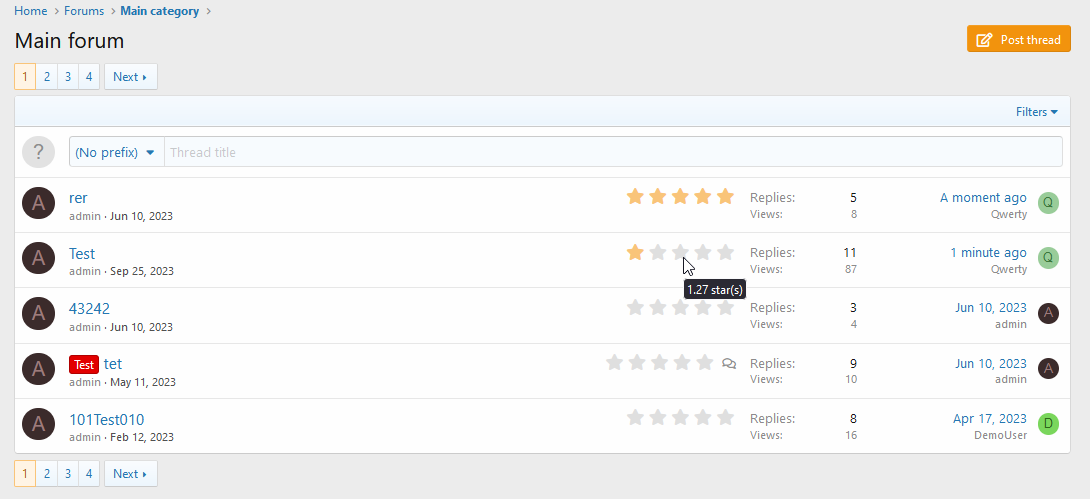The width and height of the screenshot is (1090, 499).
Task: Open Main category breadcrumb link
Action: [160, 11]
